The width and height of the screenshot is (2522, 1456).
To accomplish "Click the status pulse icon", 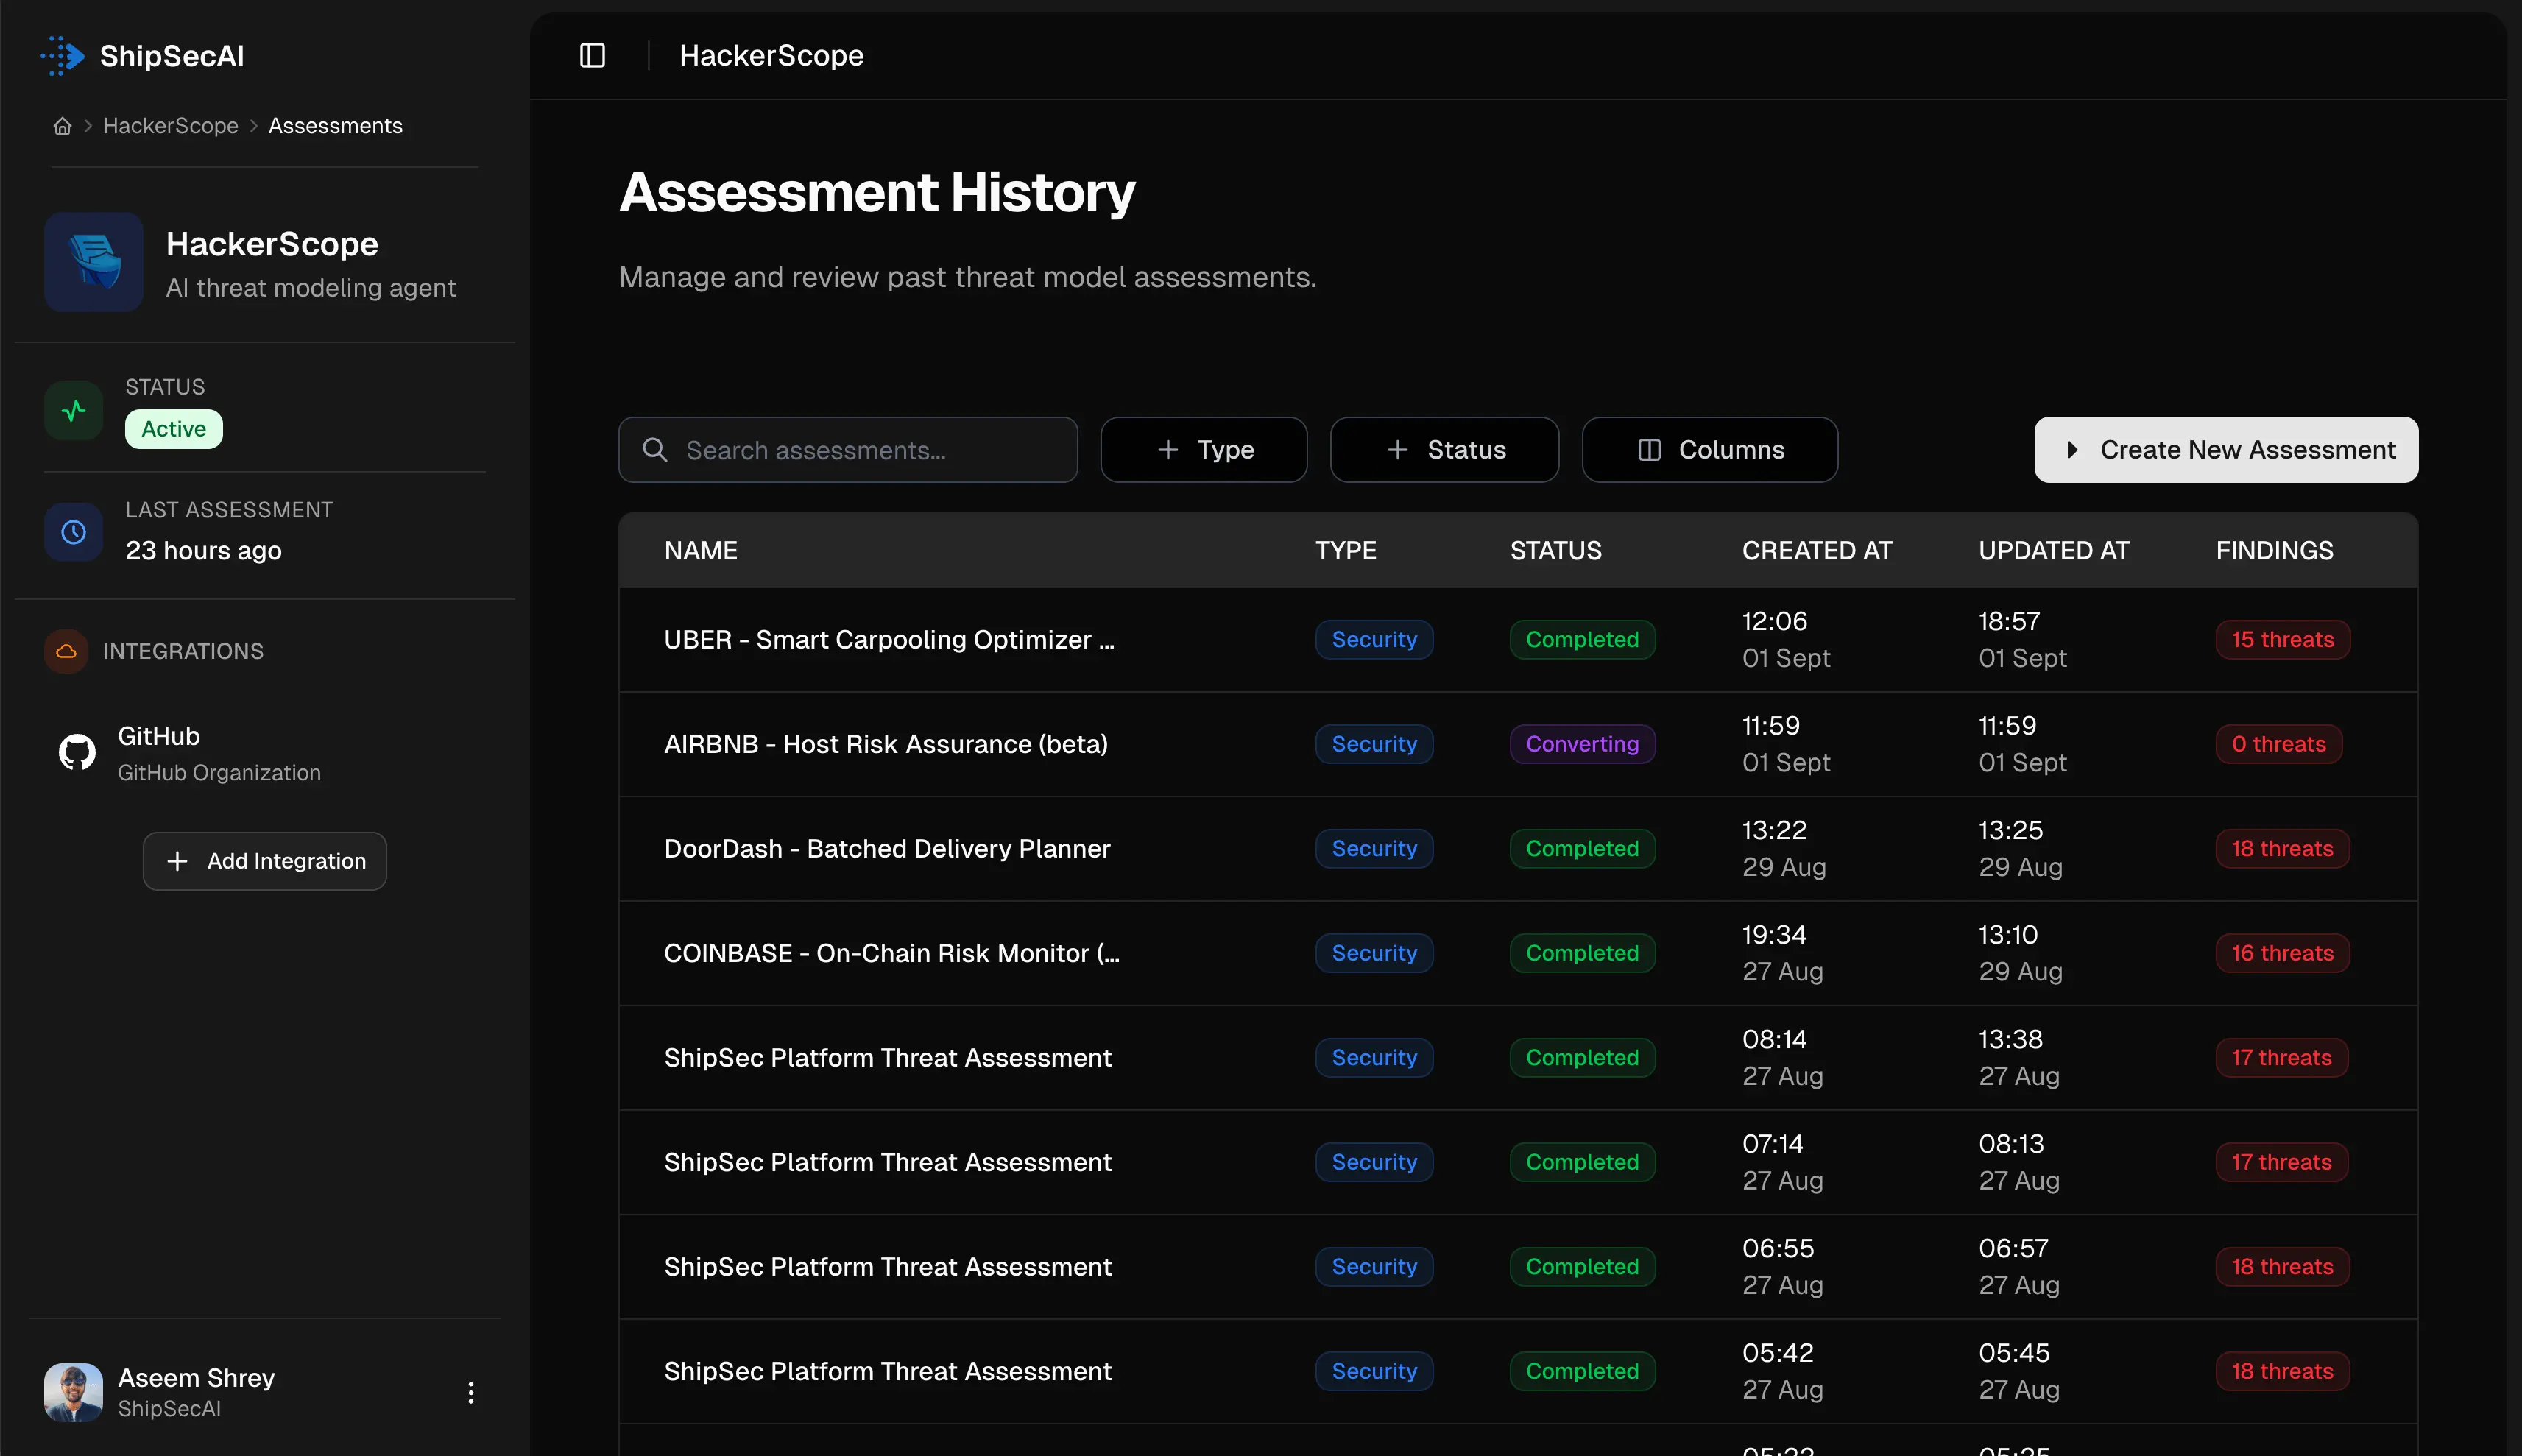I will click(74, 410).
